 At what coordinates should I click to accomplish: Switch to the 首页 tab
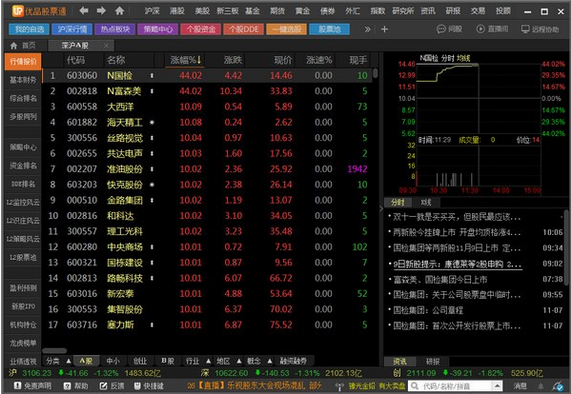click(x=23, y=46)
